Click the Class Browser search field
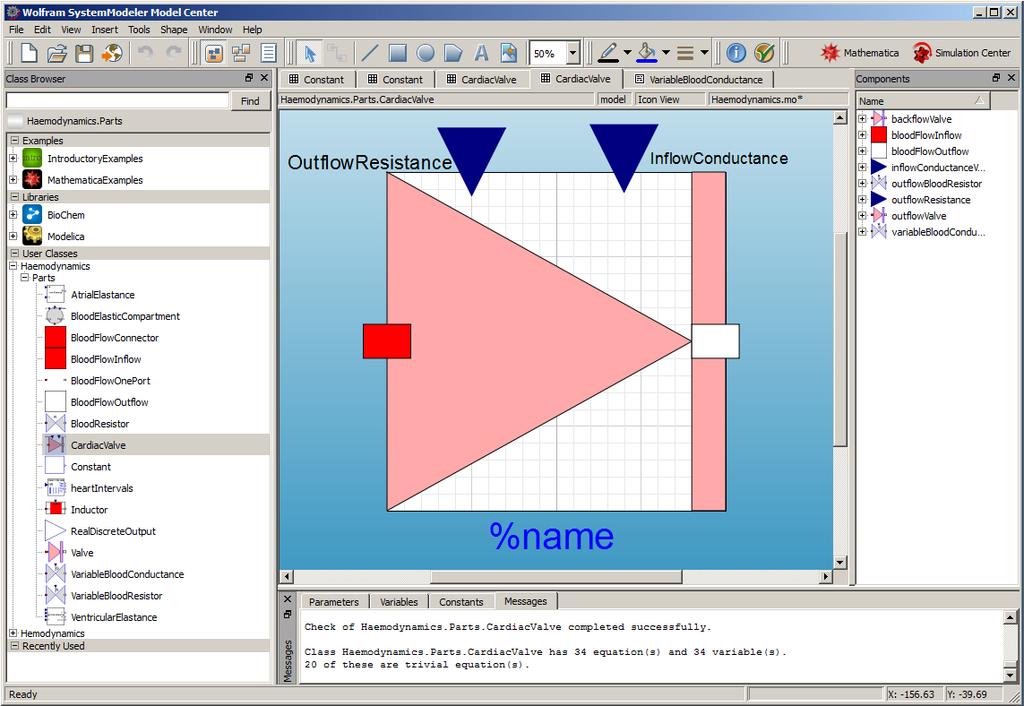Viewport: 1024px width, 706px height. coord(117,101)
